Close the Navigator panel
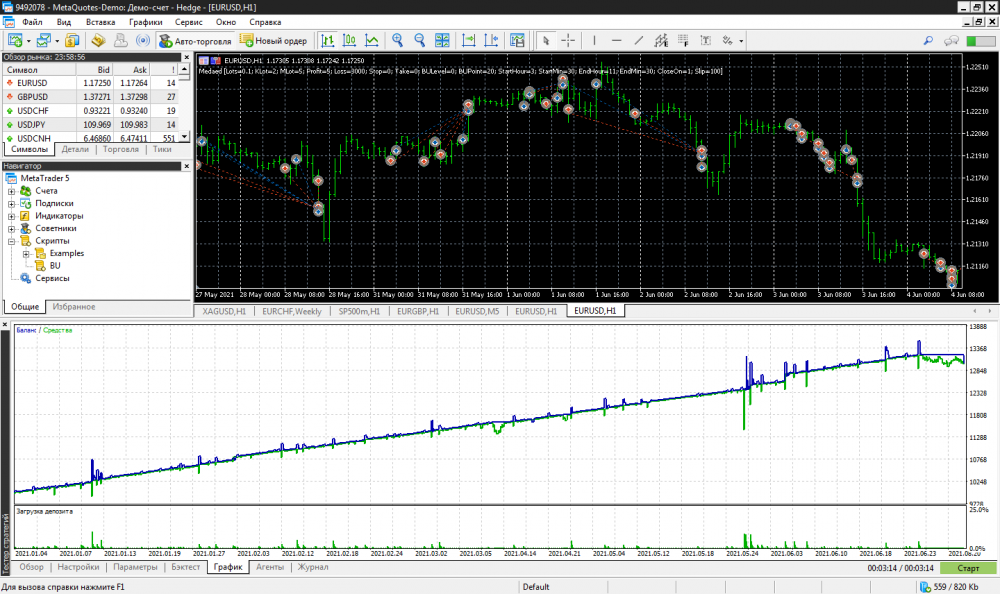This screenshot has height=594, width=1000. point(186,166)
